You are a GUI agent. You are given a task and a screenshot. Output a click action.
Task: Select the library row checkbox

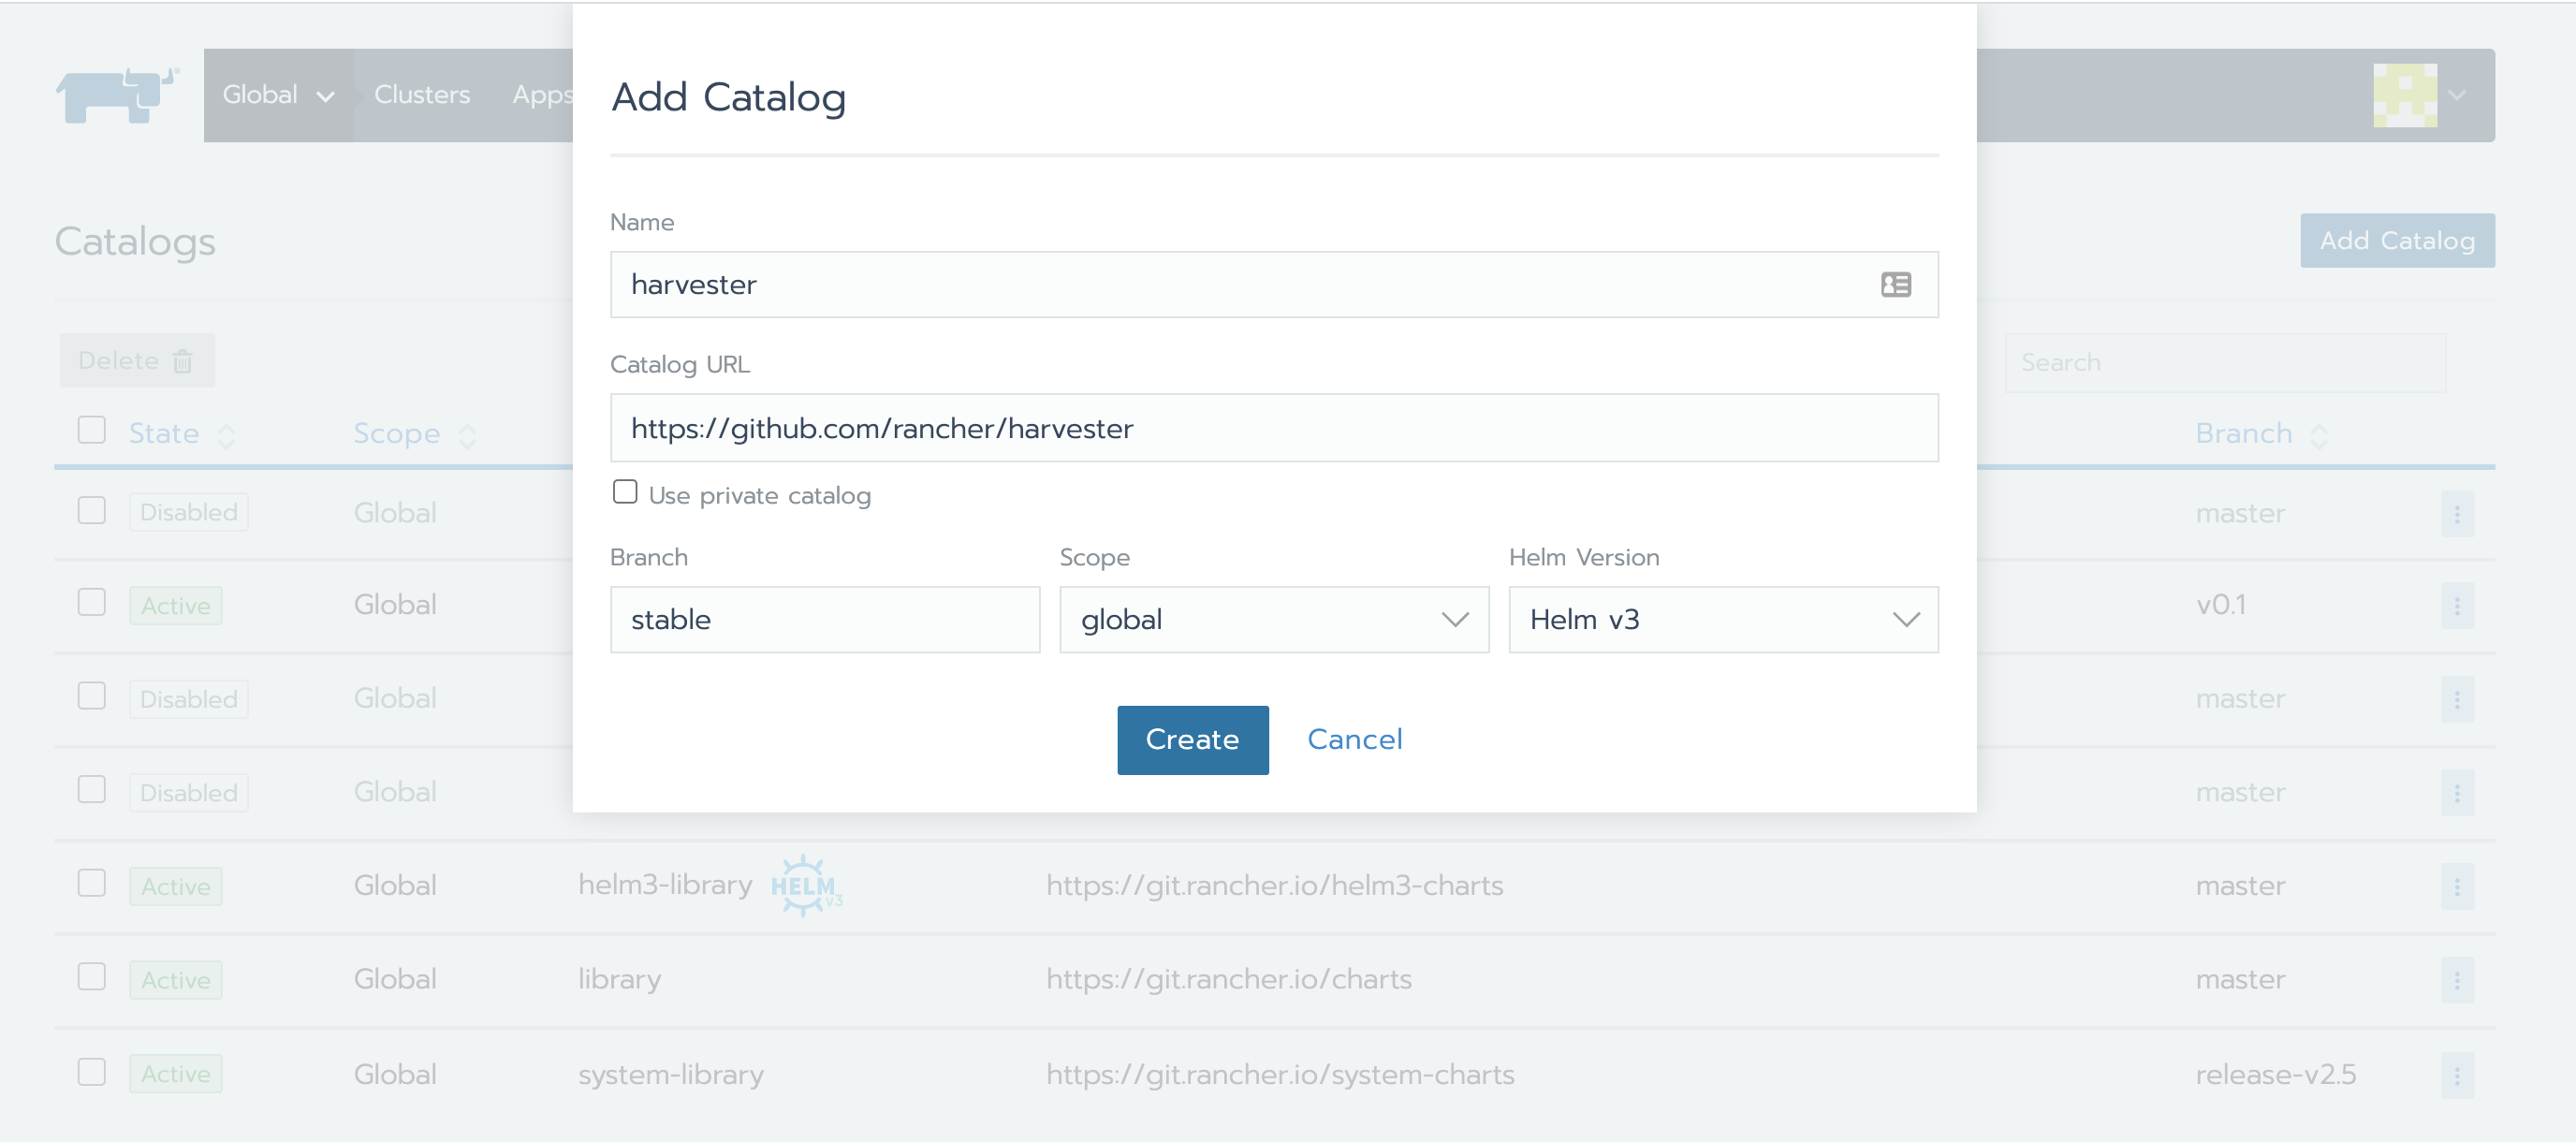click(x=92, y=977)
